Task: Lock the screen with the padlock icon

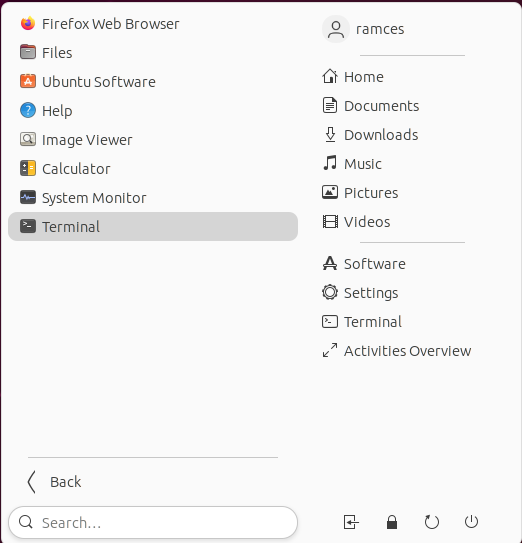Action: pyautogui.click(x=392, y=522)
